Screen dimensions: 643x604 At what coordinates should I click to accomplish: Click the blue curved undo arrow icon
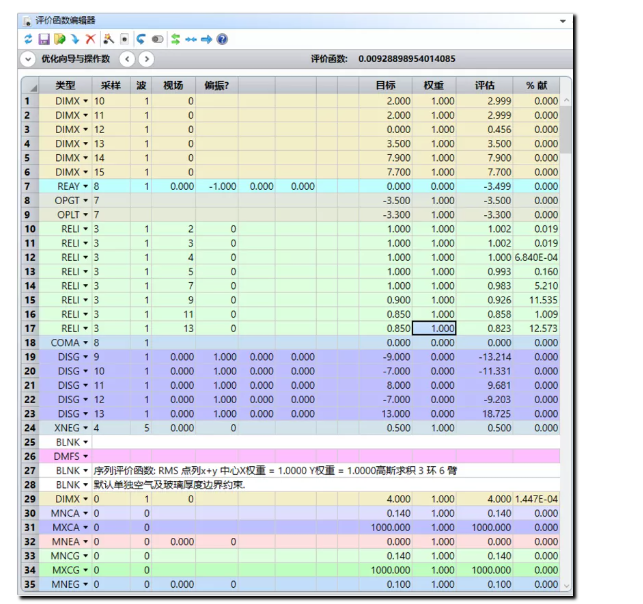[141, 39]
